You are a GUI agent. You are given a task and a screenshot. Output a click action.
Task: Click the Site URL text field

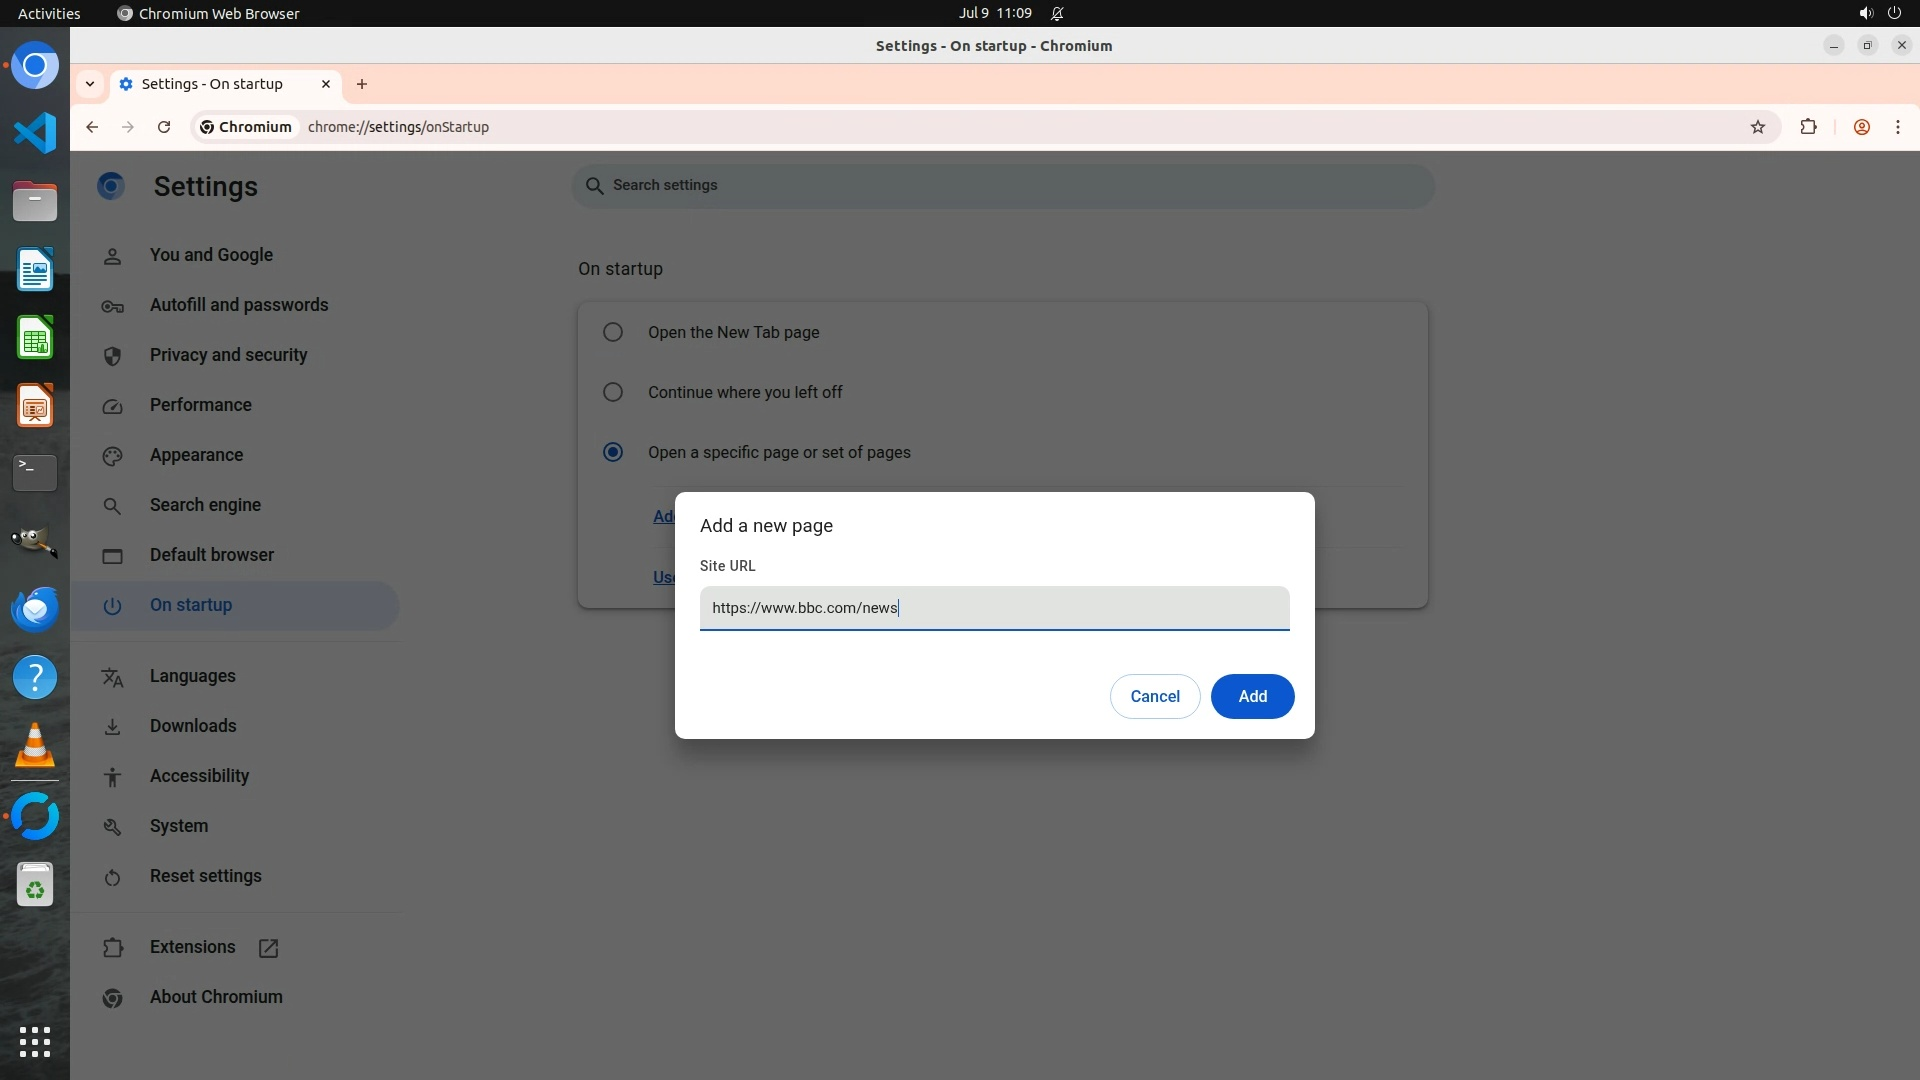coord(994,608)
